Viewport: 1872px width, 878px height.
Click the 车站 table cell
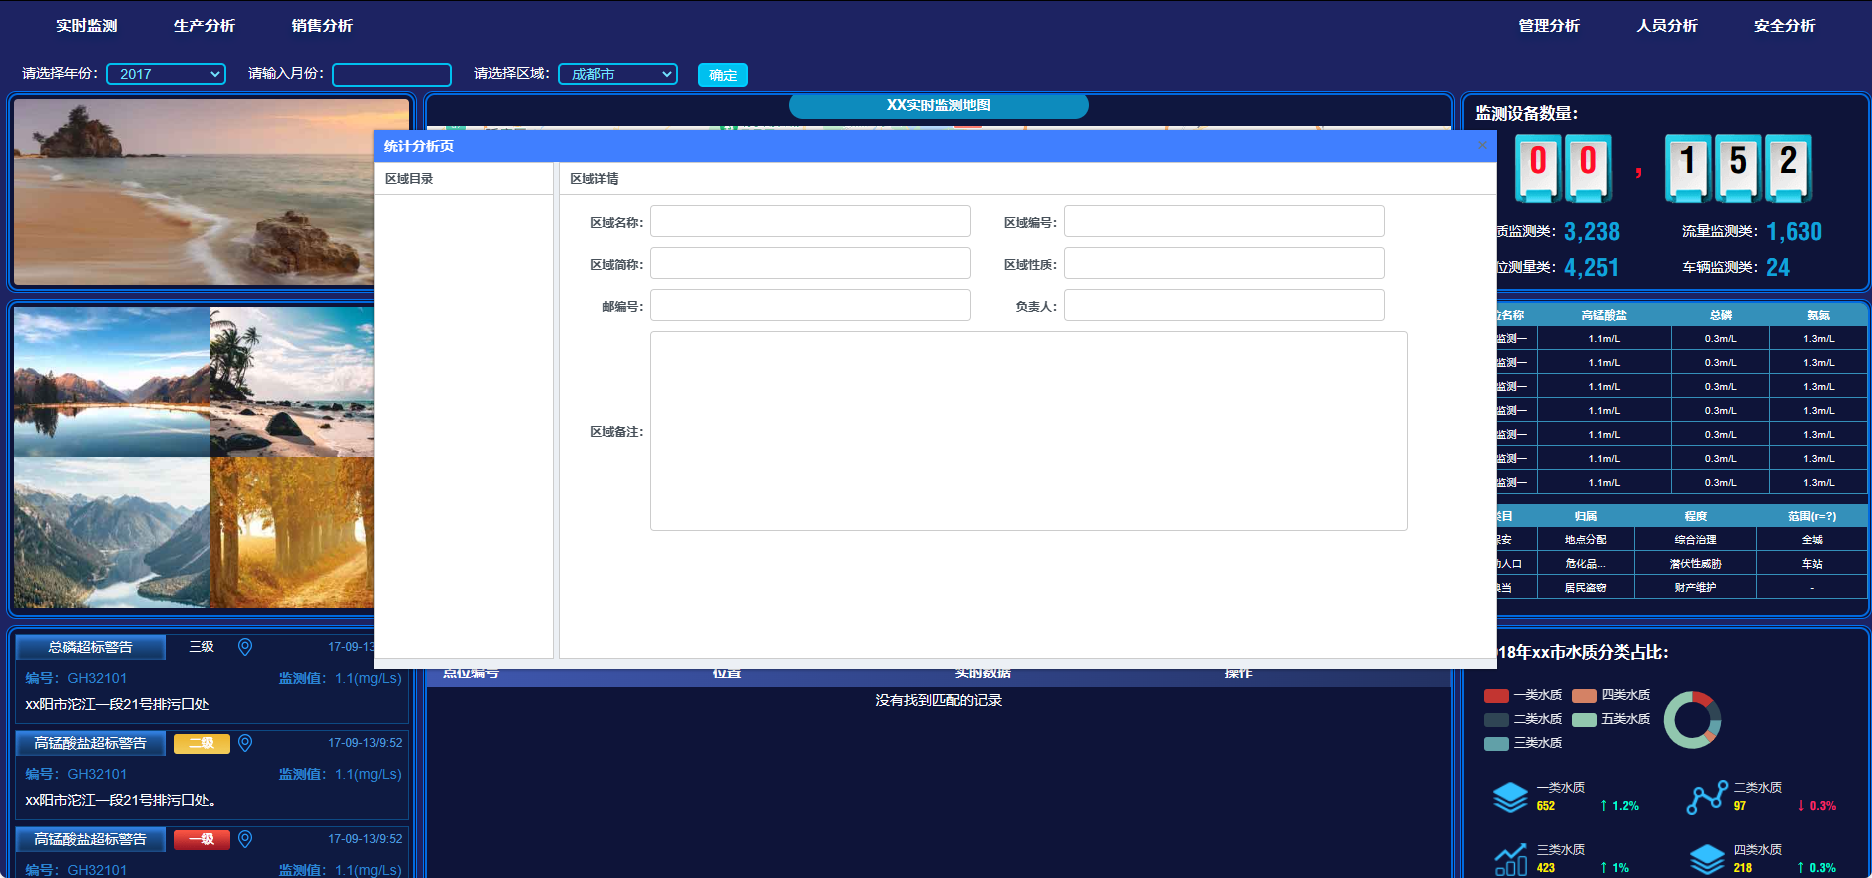pyautogui.click(x=1812, y=564)
